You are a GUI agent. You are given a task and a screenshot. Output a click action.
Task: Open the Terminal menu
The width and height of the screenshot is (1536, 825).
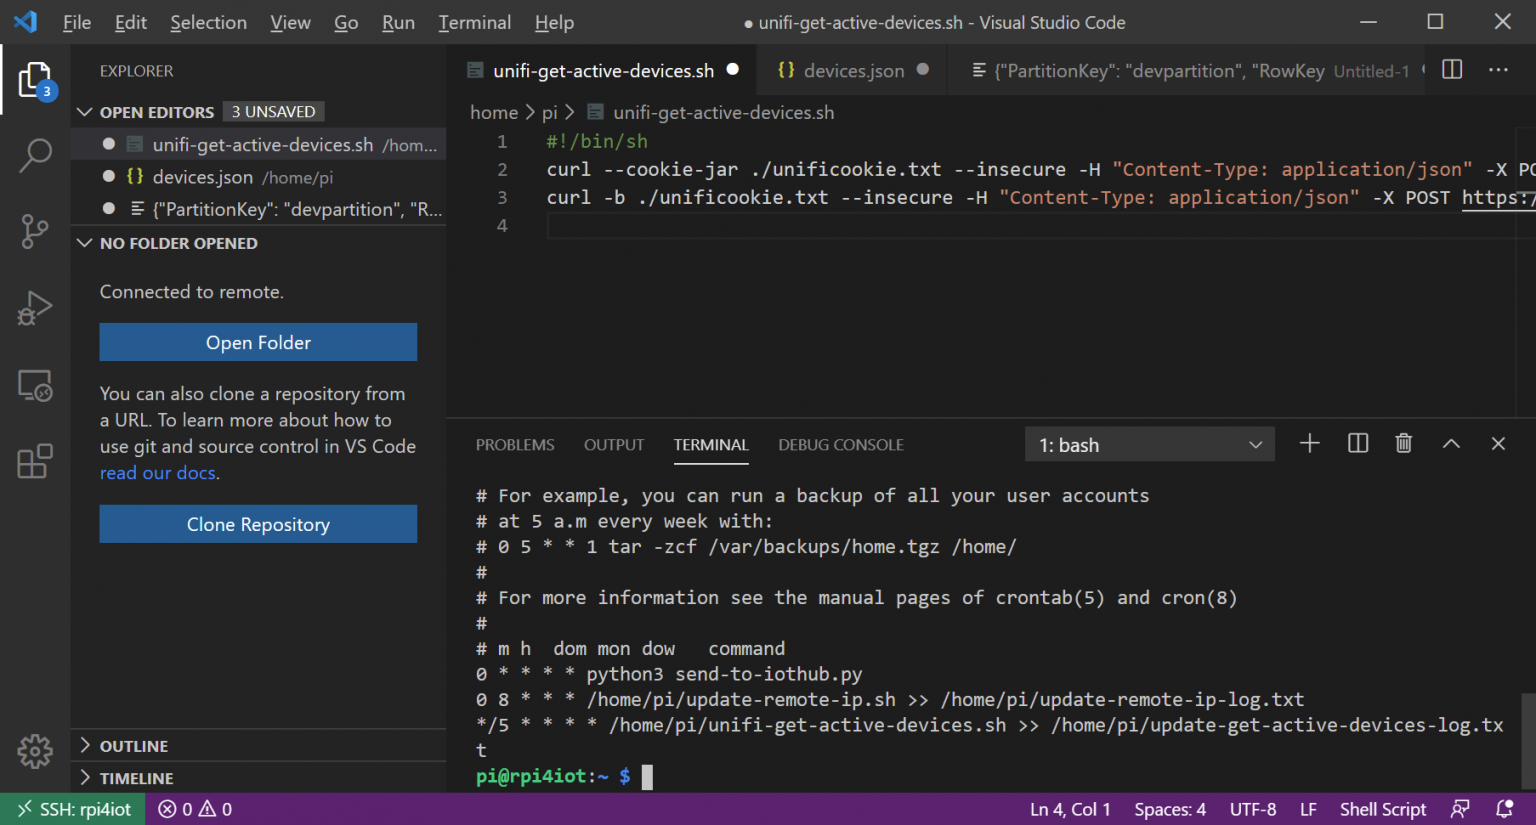click(475, 22)
